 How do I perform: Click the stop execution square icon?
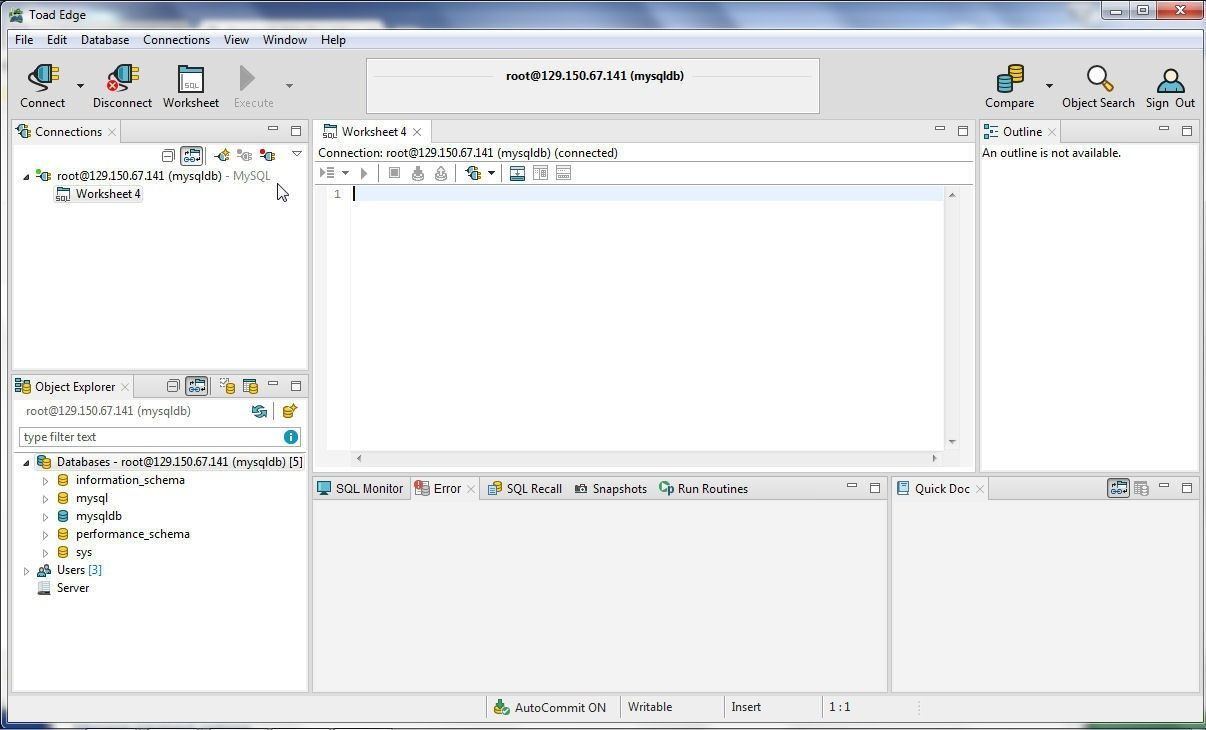394,173
